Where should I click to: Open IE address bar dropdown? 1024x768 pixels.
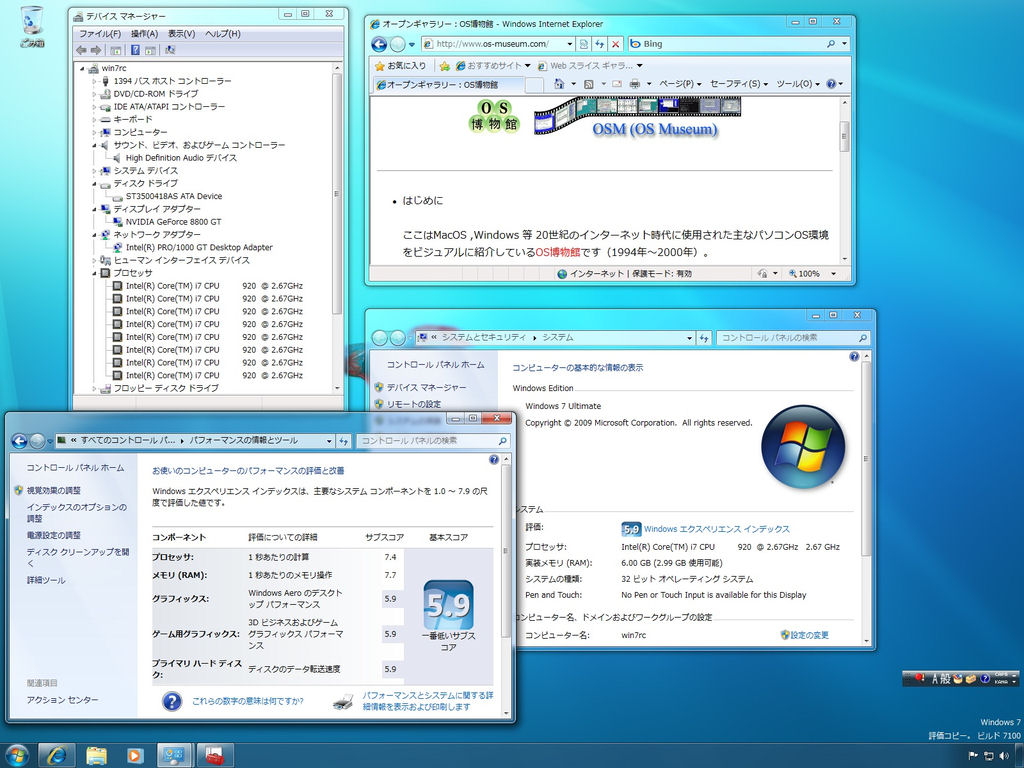569,44
